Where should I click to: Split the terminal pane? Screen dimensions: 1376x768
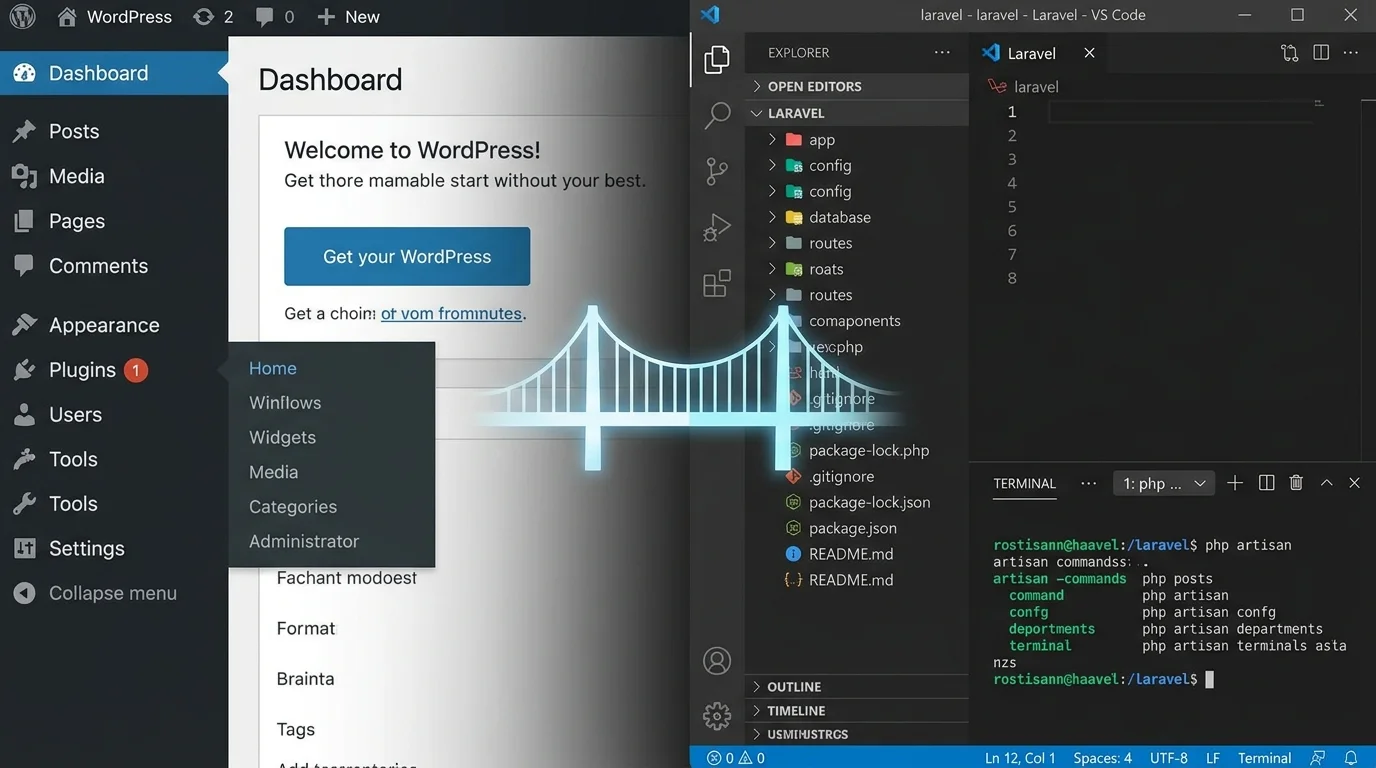click(1267, 483)
